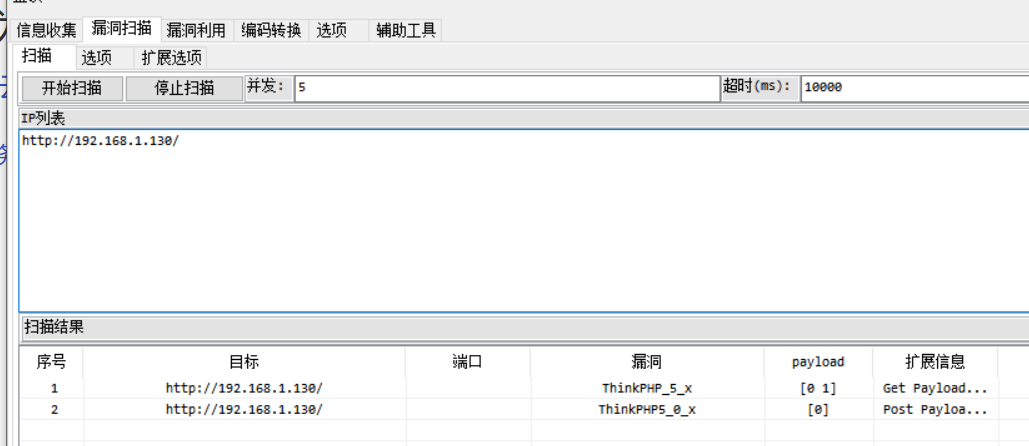This screenshot has width=1029, height=446.
Task: Select the ThinkPHP_5_x vulnerability cell
Action: click(646, 388)
